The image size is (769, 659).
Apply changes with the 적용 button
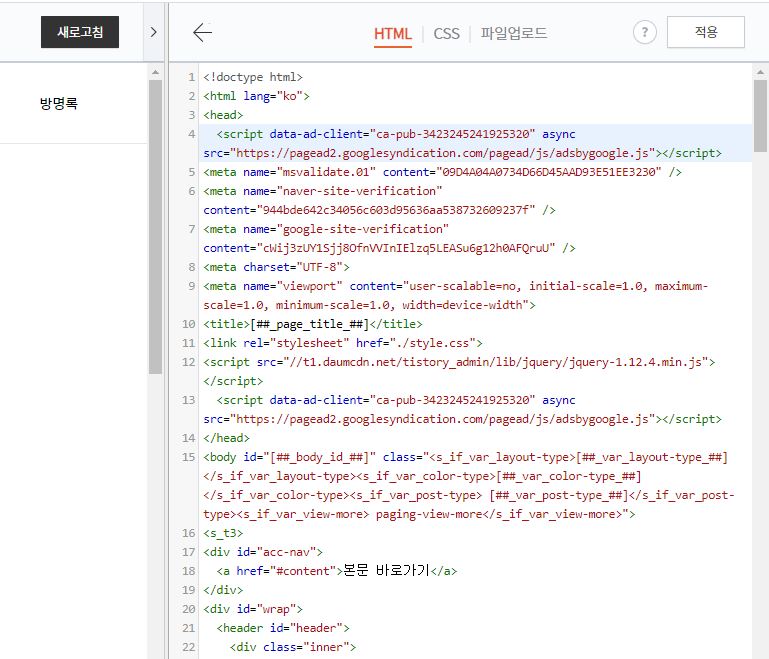point(706,32)
